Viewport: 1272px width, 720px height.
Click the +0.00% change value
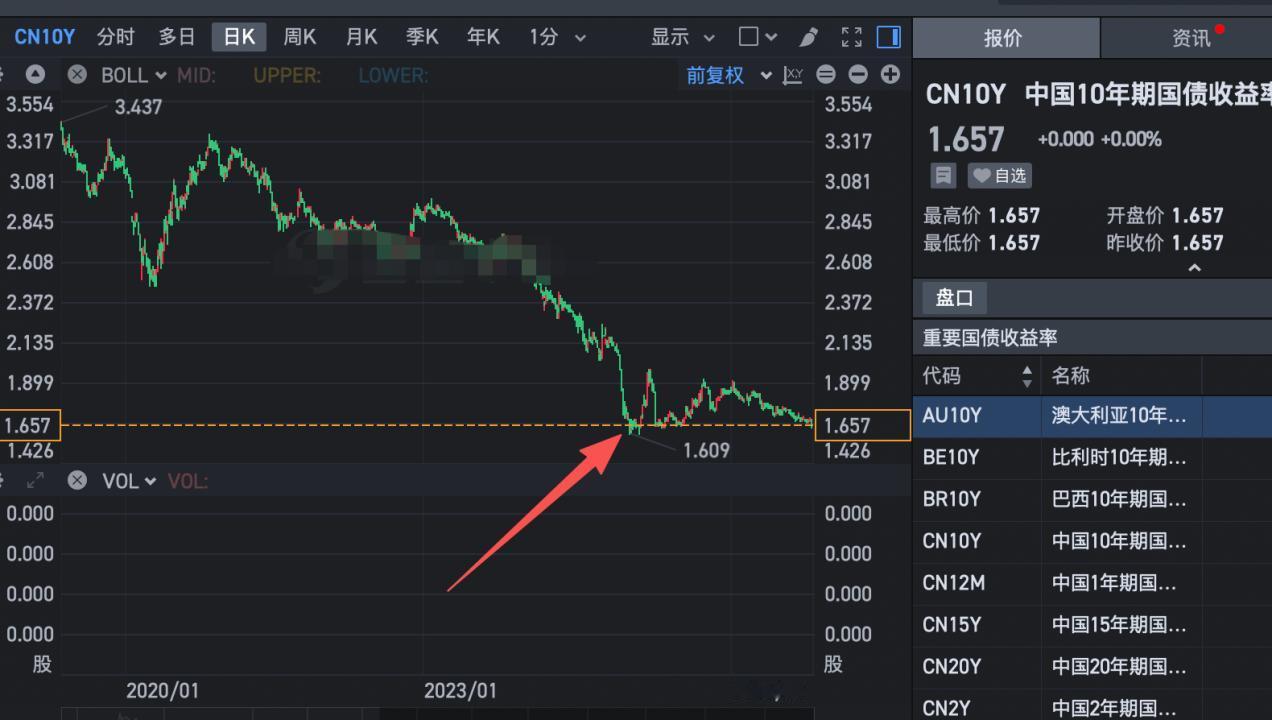pyautogui.click(x=1131, y=140)
